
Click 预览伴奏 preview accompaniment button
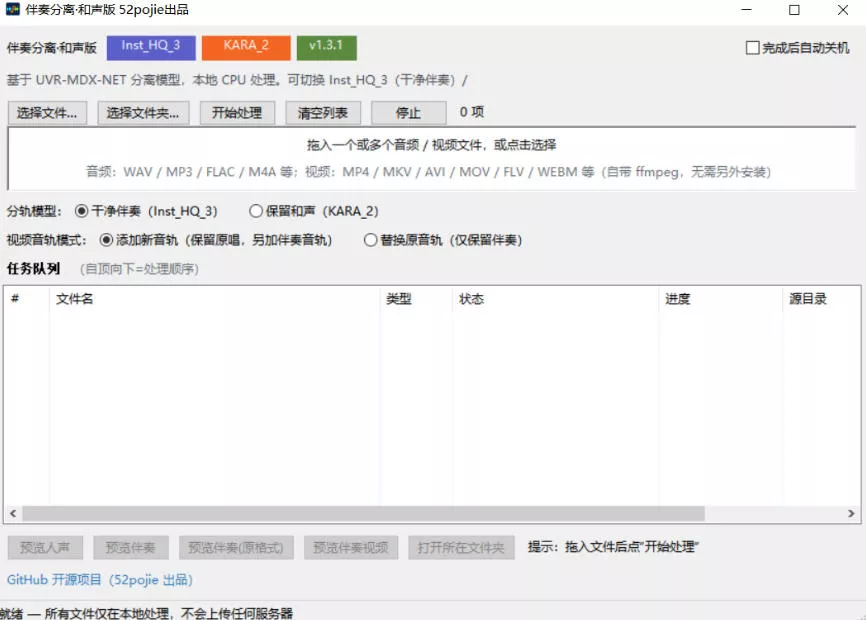131,548
